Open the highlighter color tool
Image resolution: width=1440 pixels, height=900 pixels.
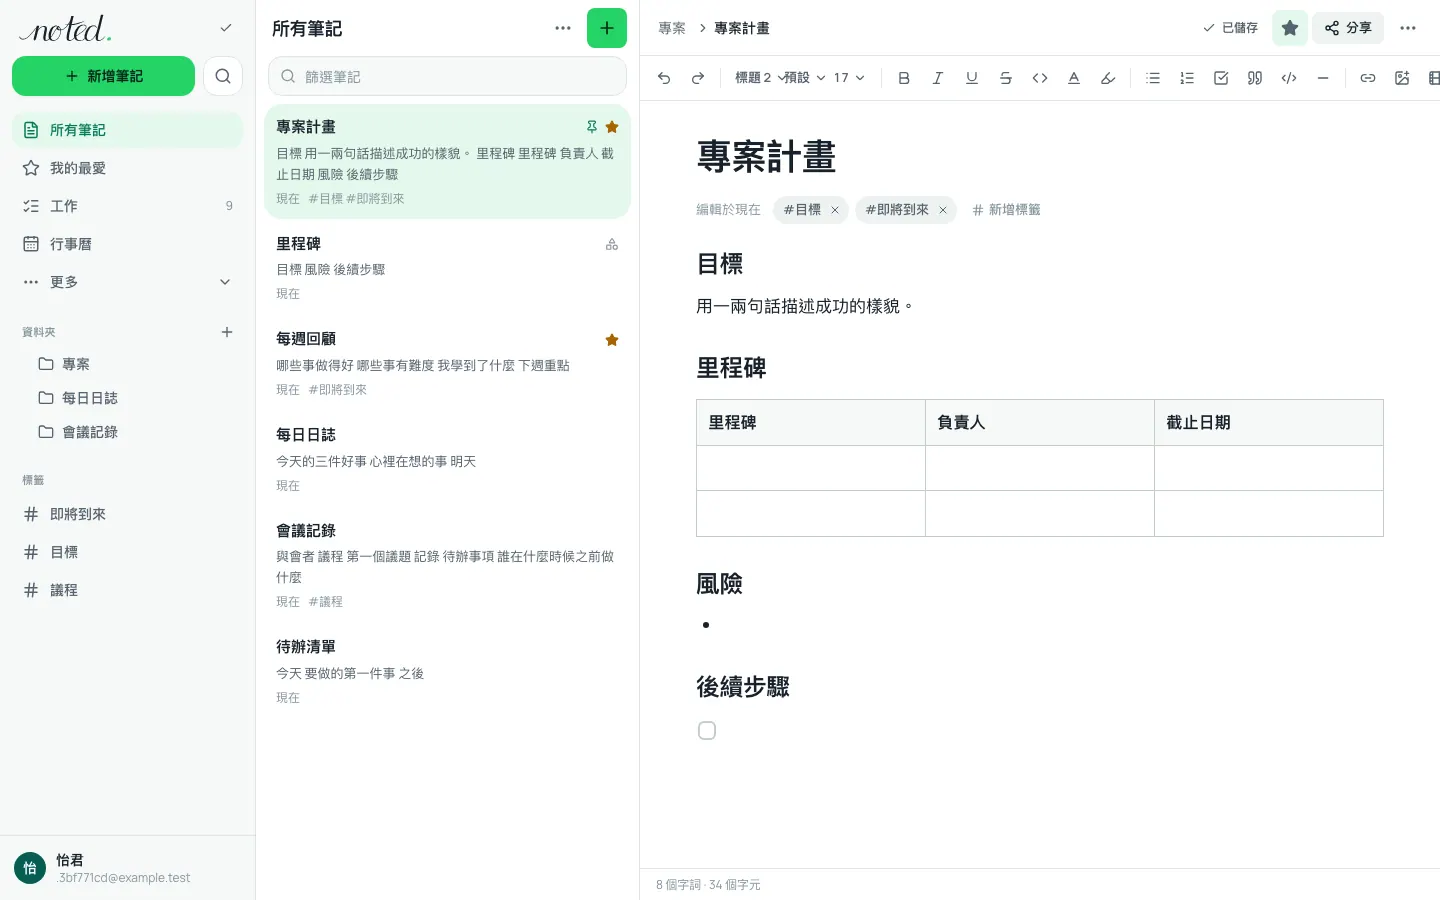pos(1108,78)
